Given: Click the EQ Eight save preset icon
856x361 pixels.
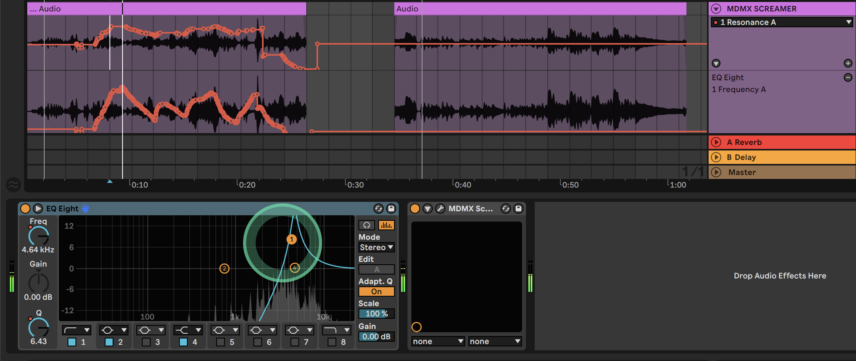Looking at the screenshot, I should 391,209.
